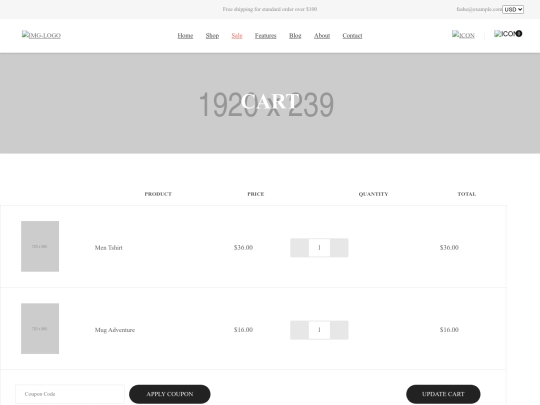This screenshot has height=405, width=540.
Task: Increase quantity for Men Tshirt
Action: (339, 248)
